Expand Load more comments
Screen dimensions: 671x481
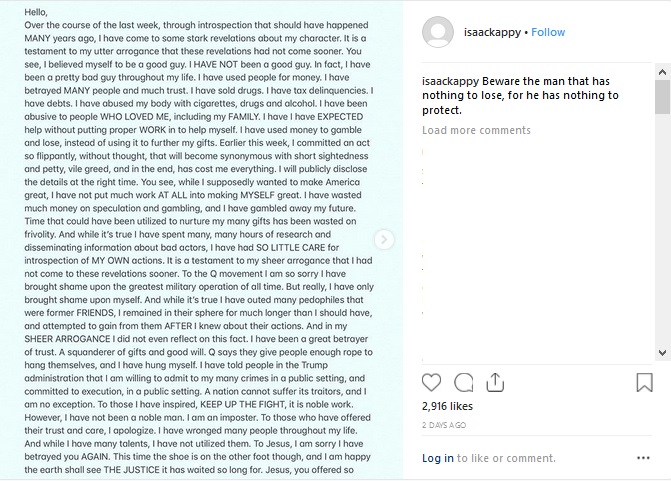click(x=476, y=130)
